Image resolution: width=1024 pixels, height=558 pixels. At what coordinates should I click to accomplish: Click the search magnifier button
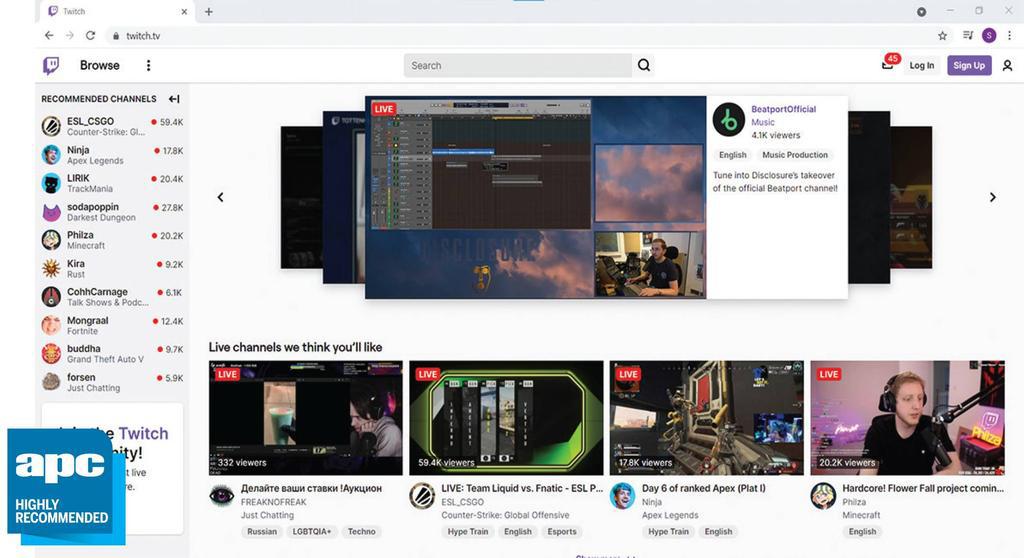[x=644, y=65]
